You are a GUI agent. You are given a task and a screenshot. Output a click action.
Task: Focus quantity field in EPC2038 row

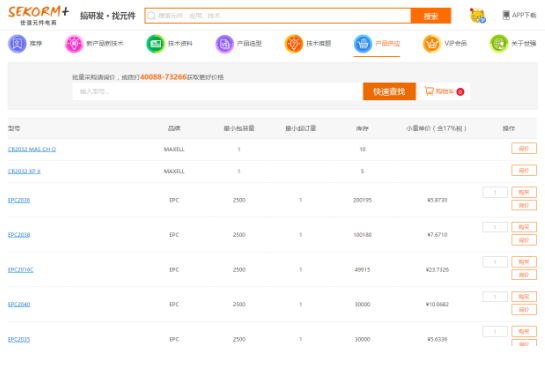(495, 227)
